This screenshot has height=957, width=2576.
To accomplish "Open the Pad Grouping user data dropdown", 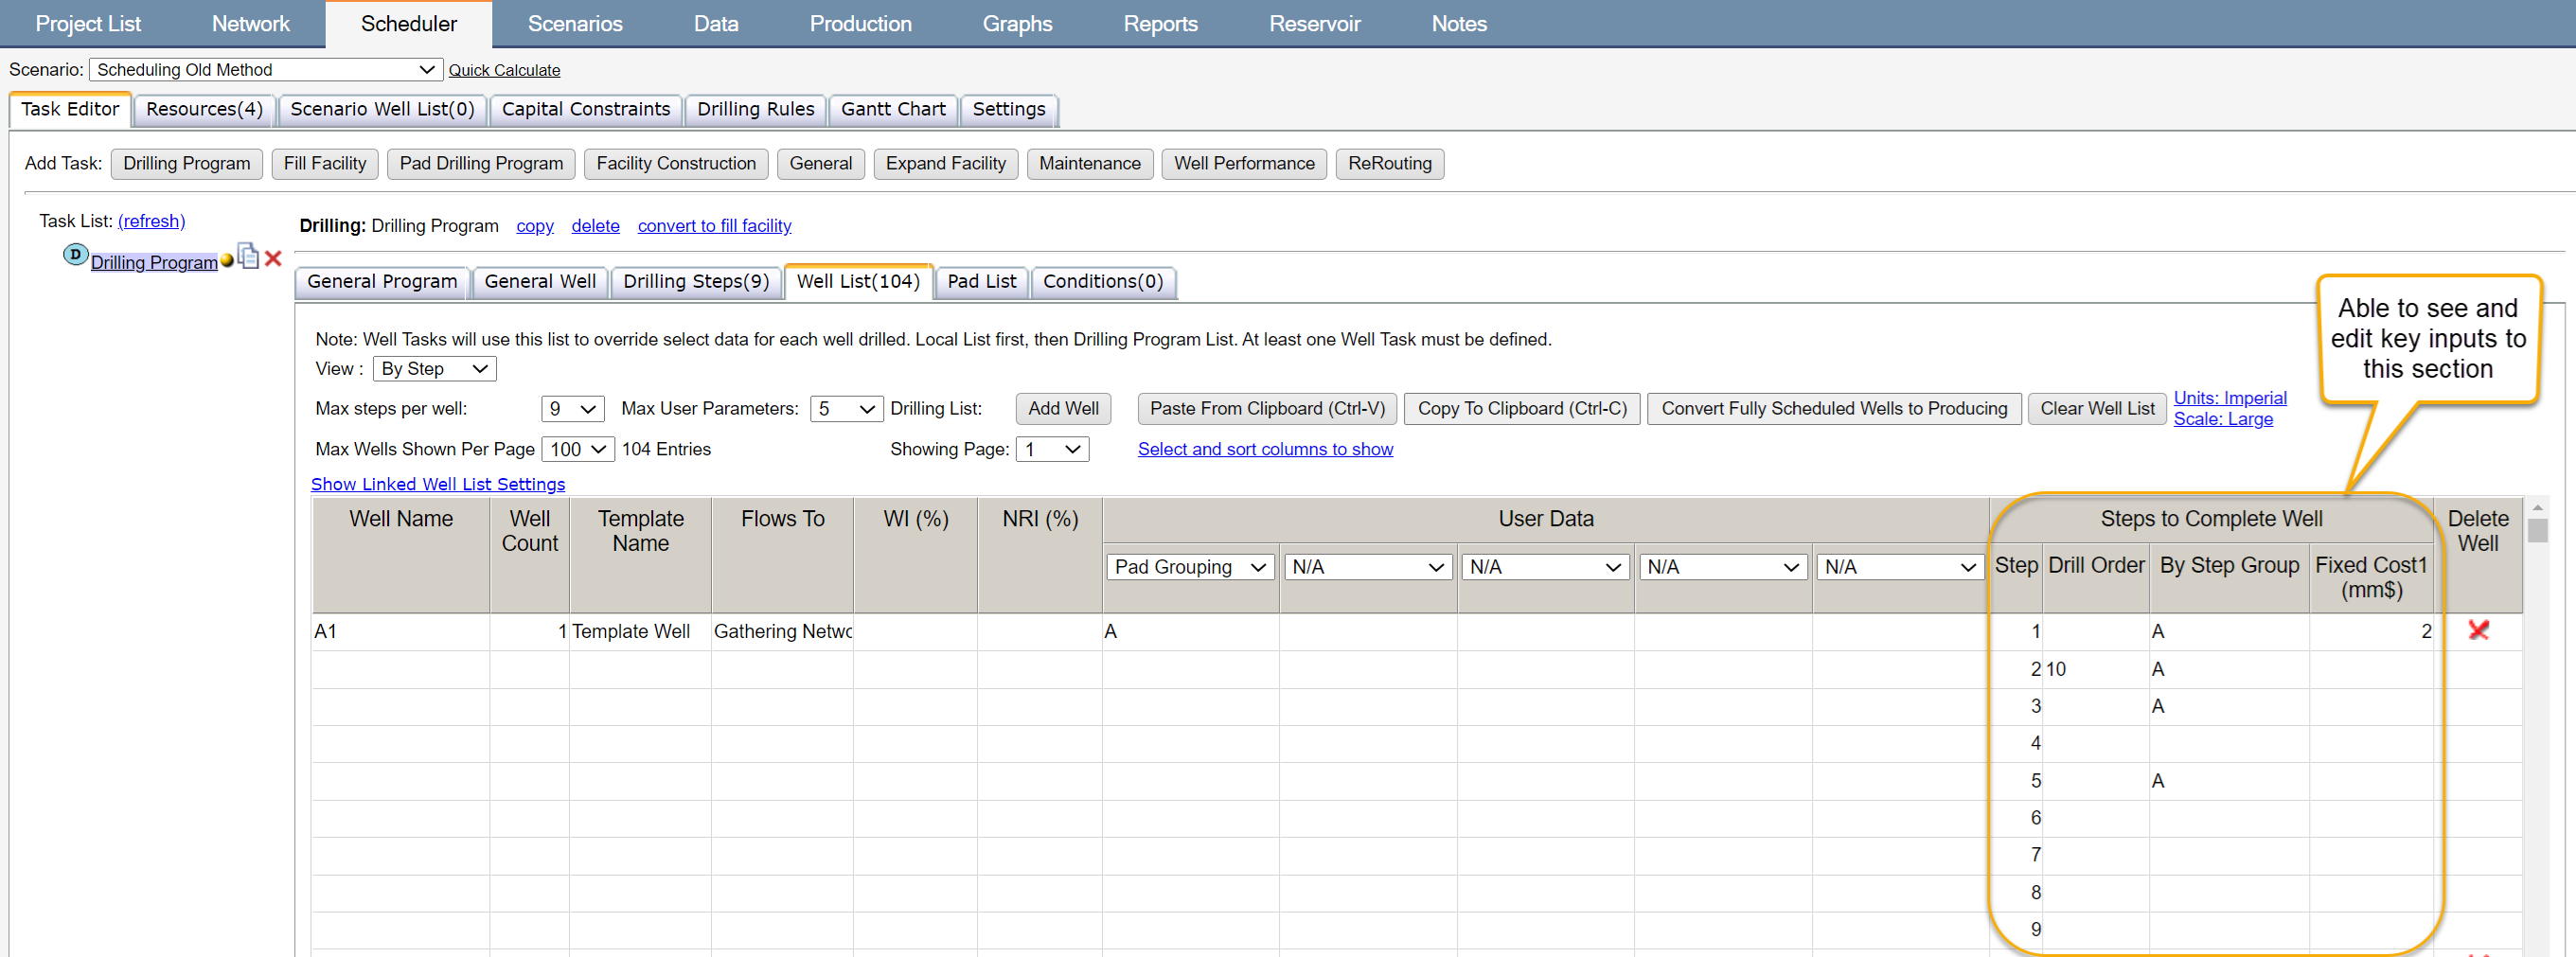I will point(1189,567).
